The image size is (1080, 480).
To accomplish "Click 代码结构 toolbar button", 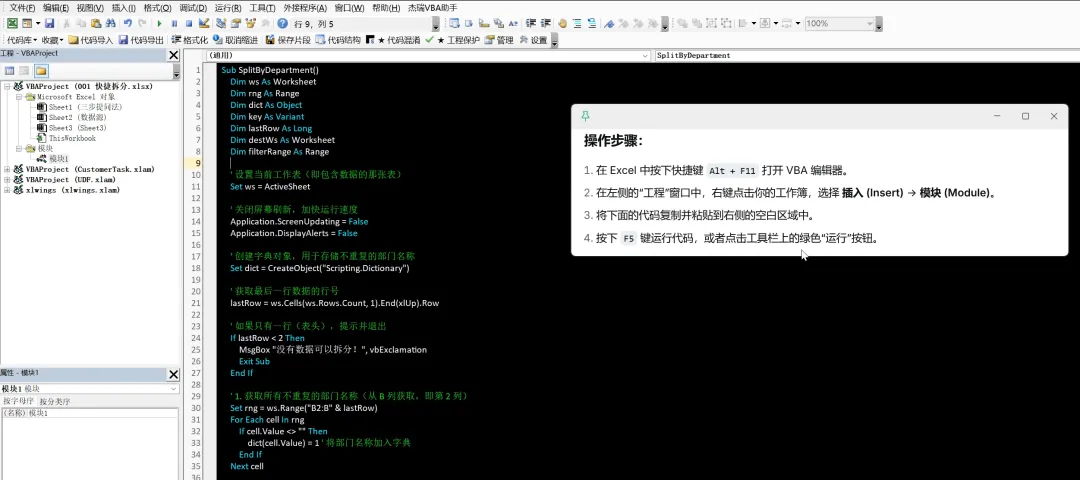I will coord(338,40).
